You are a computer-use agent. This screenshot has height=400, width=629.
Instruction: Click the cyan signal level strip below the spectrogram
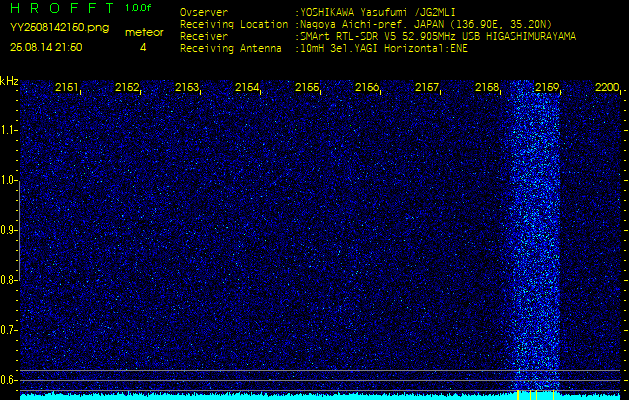320,396
